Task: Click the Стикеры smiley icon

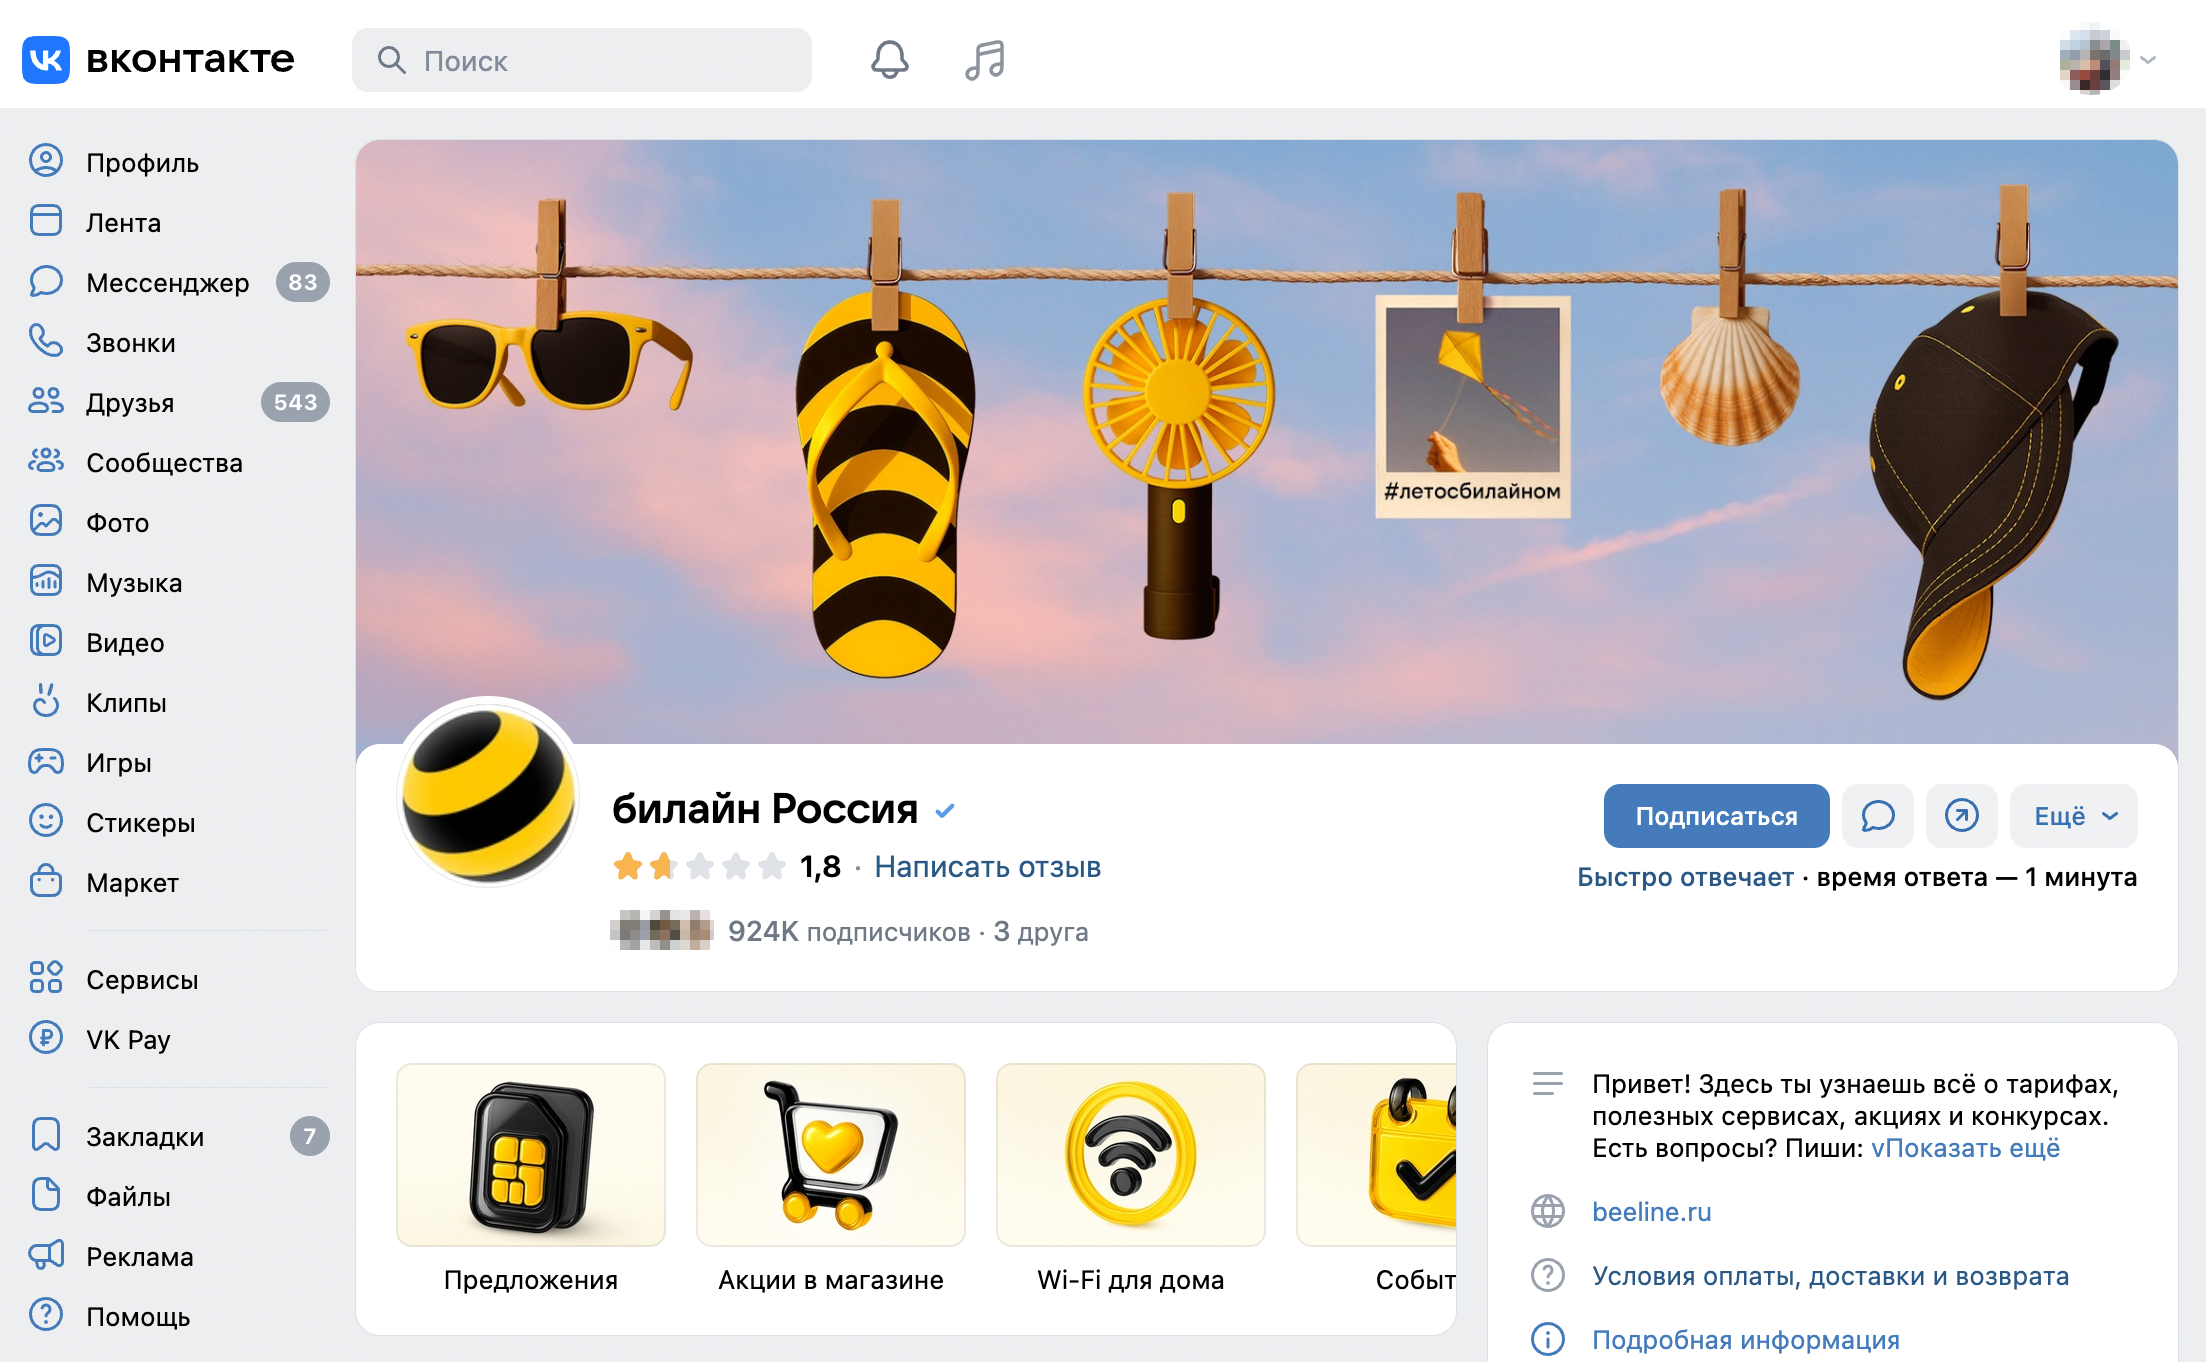Action: tap(46, 821)
